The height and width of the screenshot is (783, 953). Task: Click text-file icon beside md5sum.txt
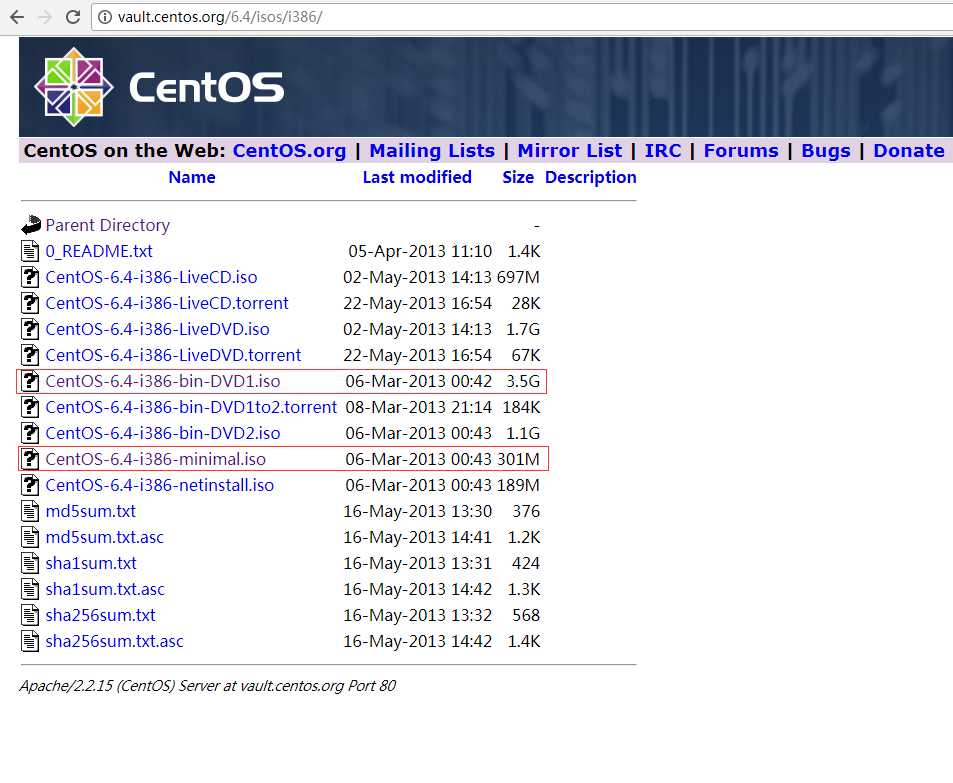click(x=30, y=511)
